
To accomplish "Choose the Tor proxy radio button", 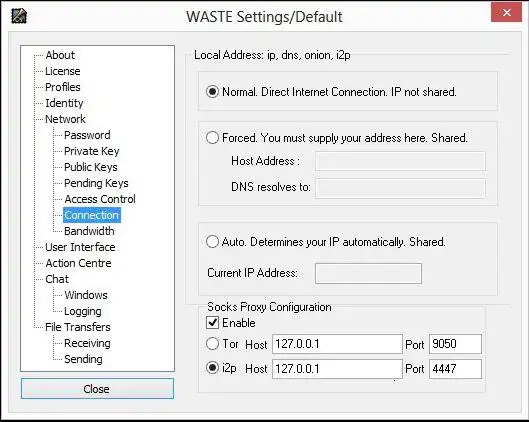I will point(212,344).
